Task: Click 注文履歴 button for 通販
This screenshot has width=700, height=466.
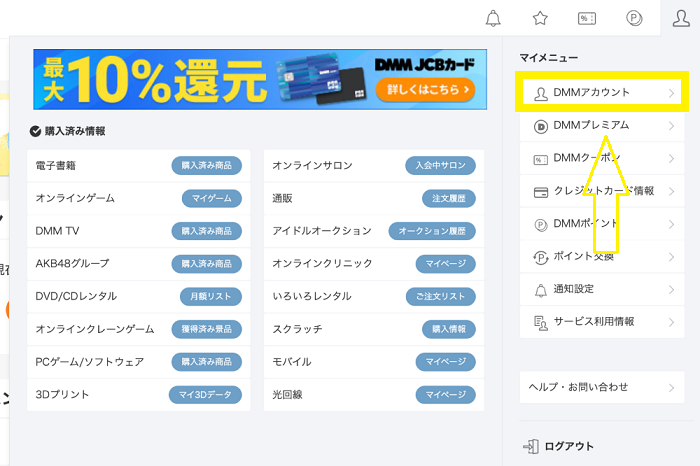Action: click(x=449, y=198)
